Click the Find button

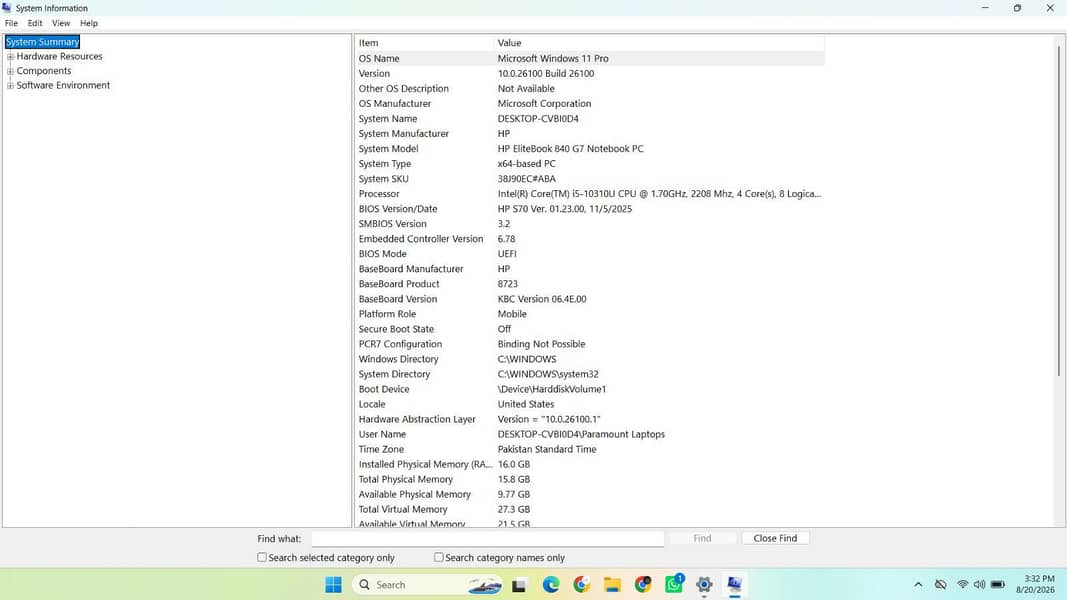(702, 538)
